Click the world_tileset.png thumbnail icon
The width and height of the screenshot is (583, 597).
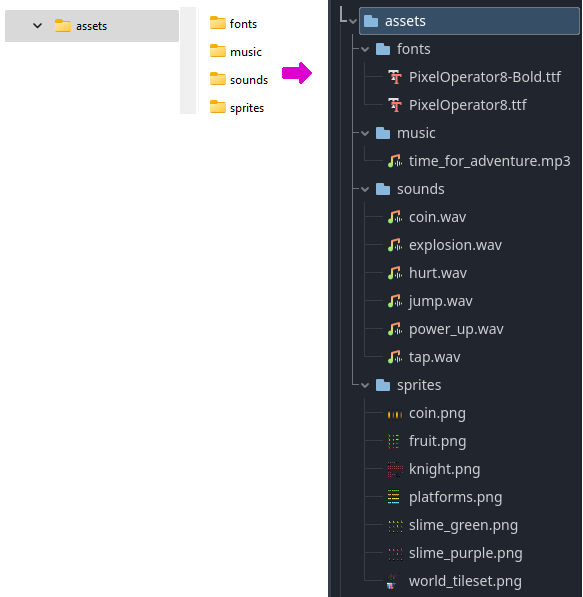click(x=392, y=581)
